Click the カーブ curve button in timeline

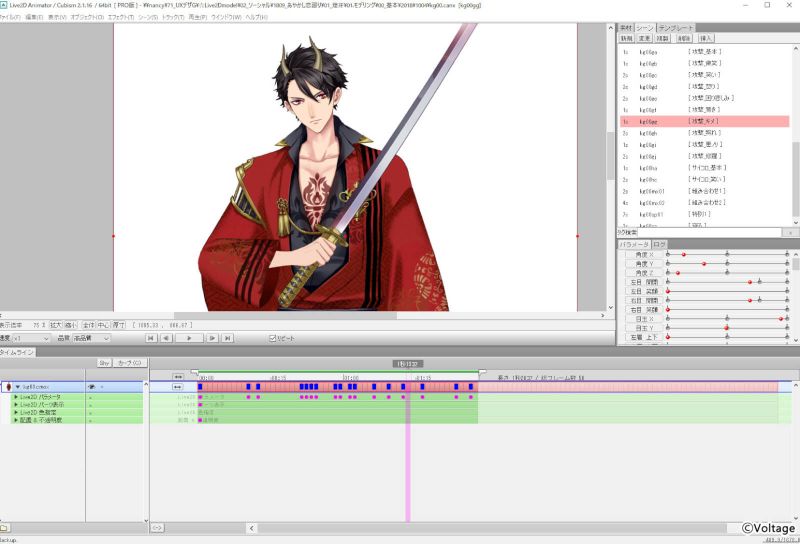point(130,363)
